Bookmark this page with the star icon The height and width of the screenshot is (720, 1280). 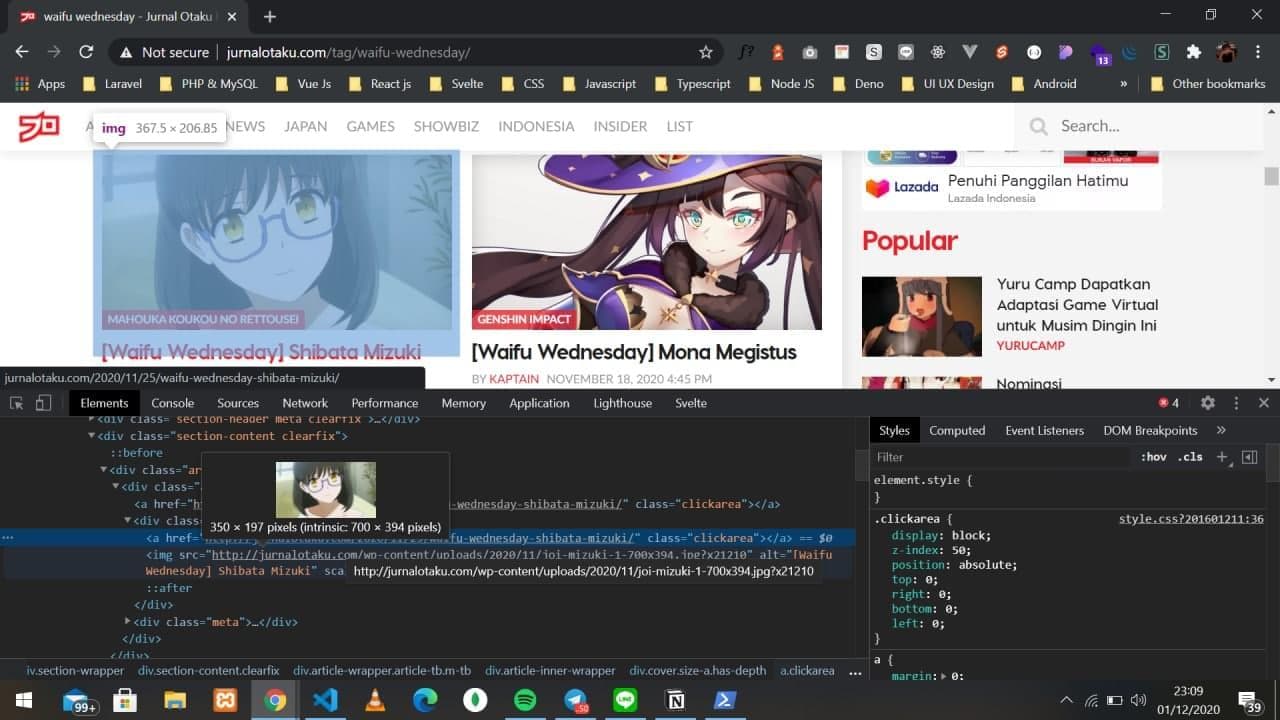(706, 52)
